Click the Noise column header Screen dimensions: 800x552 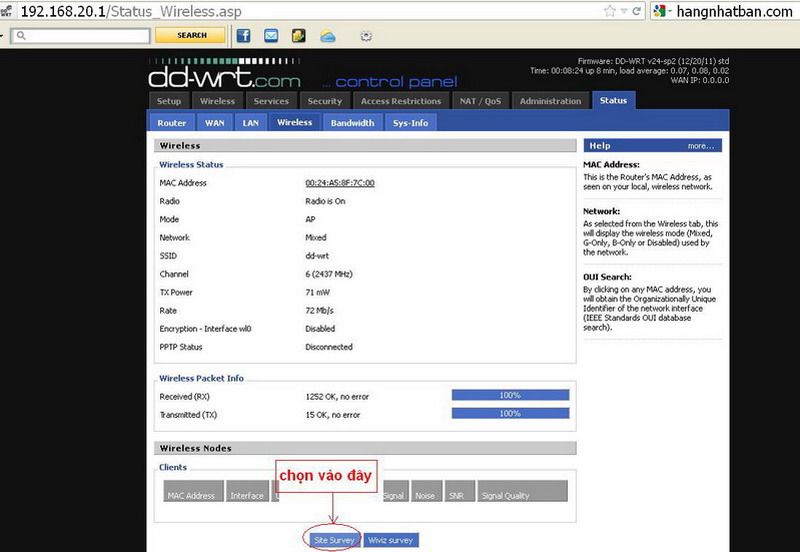427,491
